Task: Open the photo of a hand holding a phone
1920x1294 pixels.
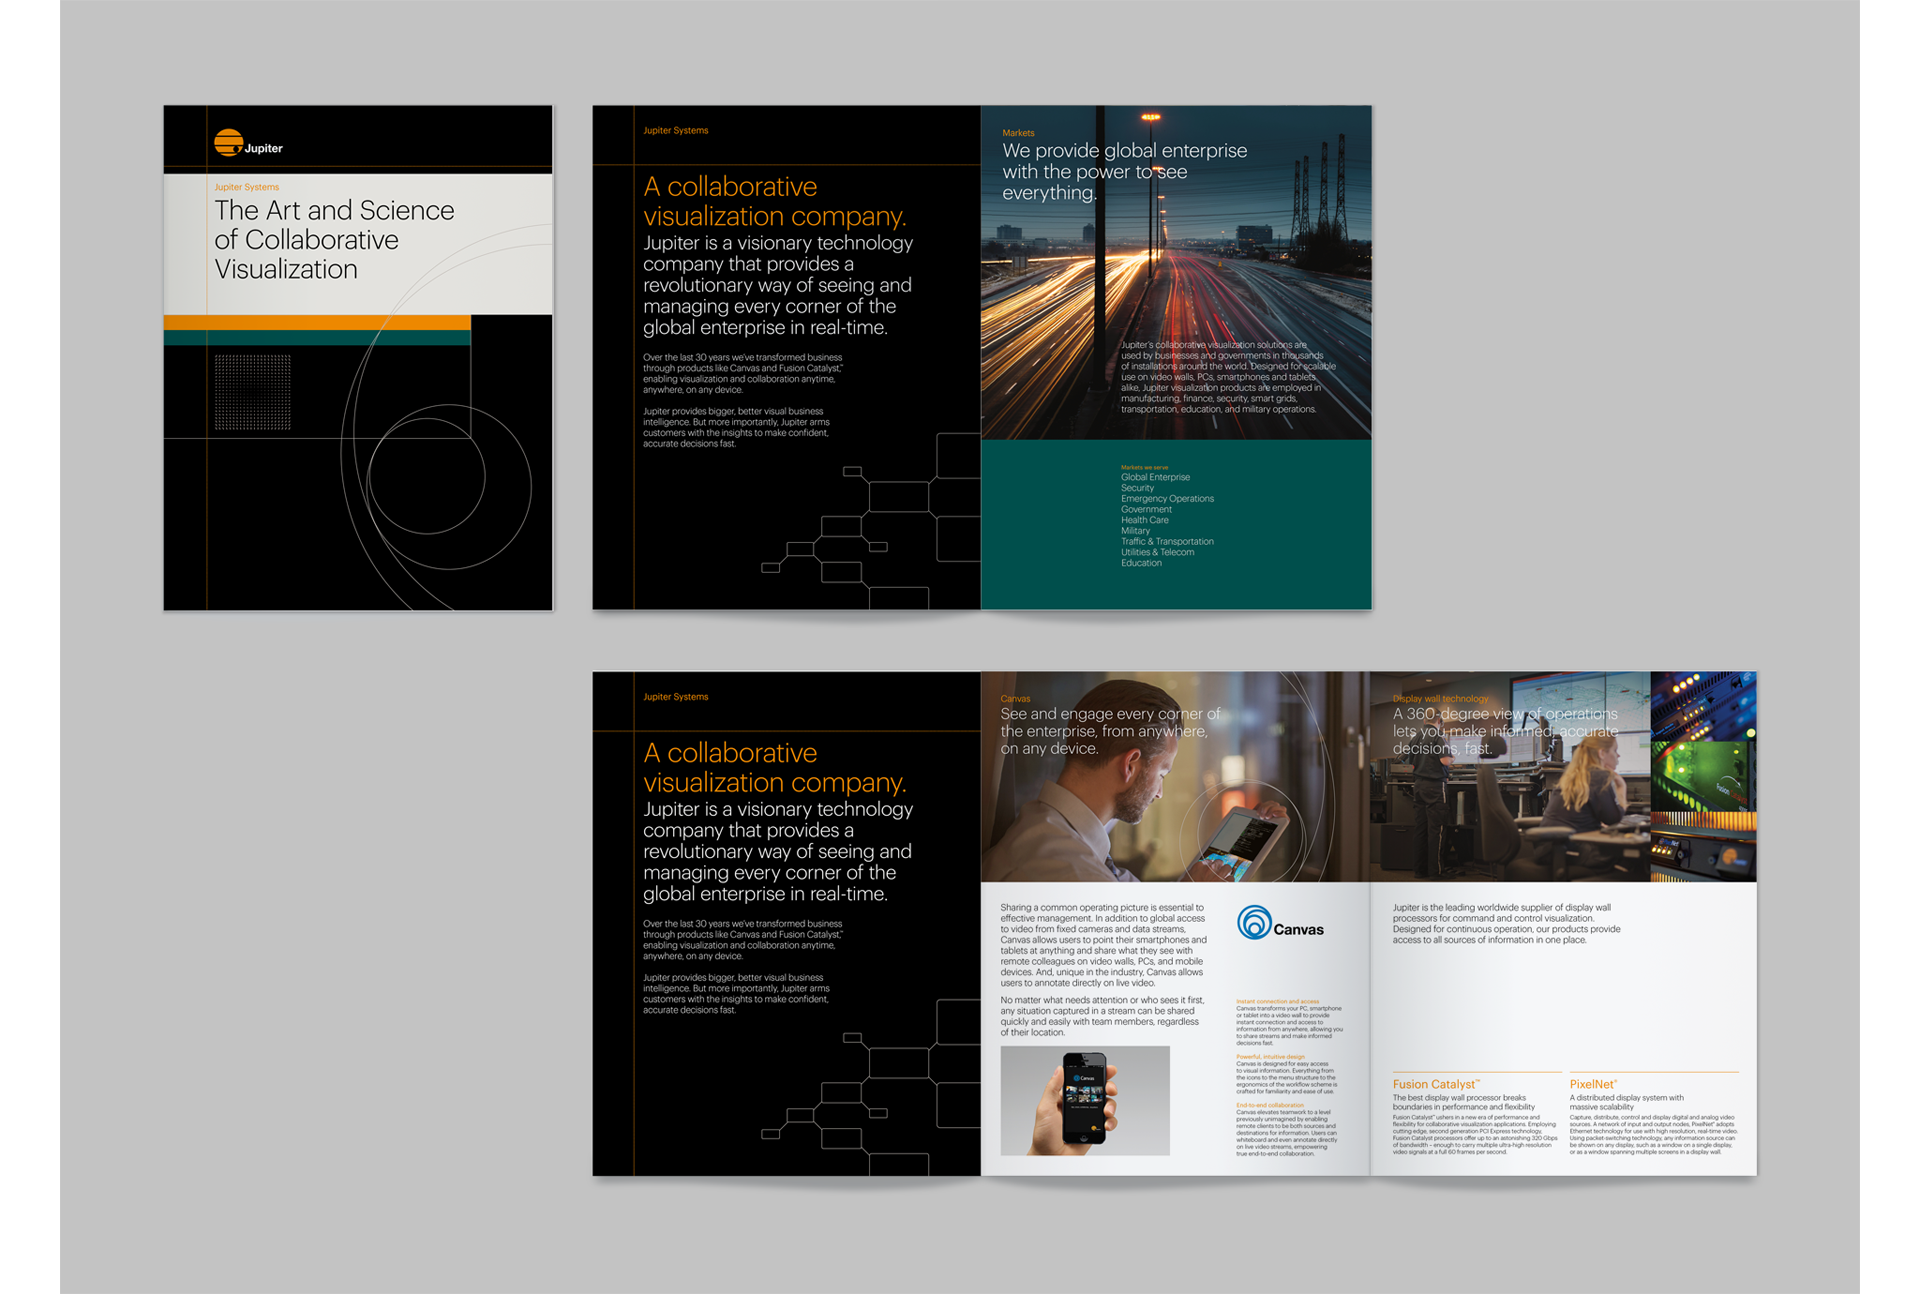Action: pos(1085,1101)
